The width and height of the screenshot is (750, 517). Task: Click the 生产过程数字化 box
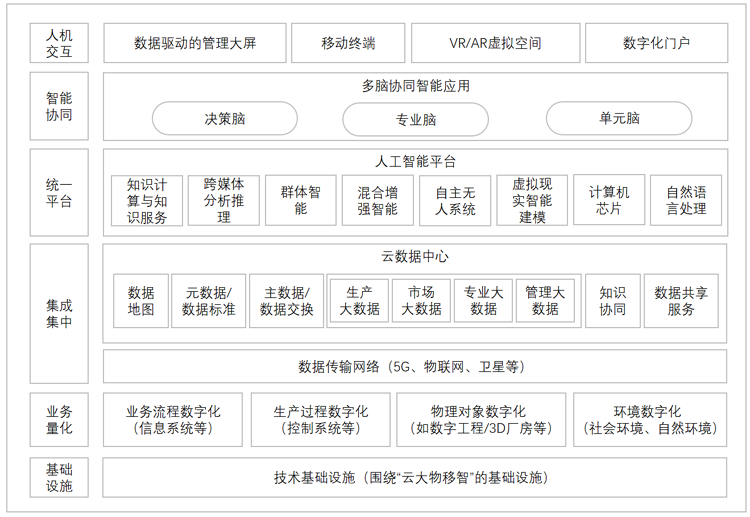[320, 420]
